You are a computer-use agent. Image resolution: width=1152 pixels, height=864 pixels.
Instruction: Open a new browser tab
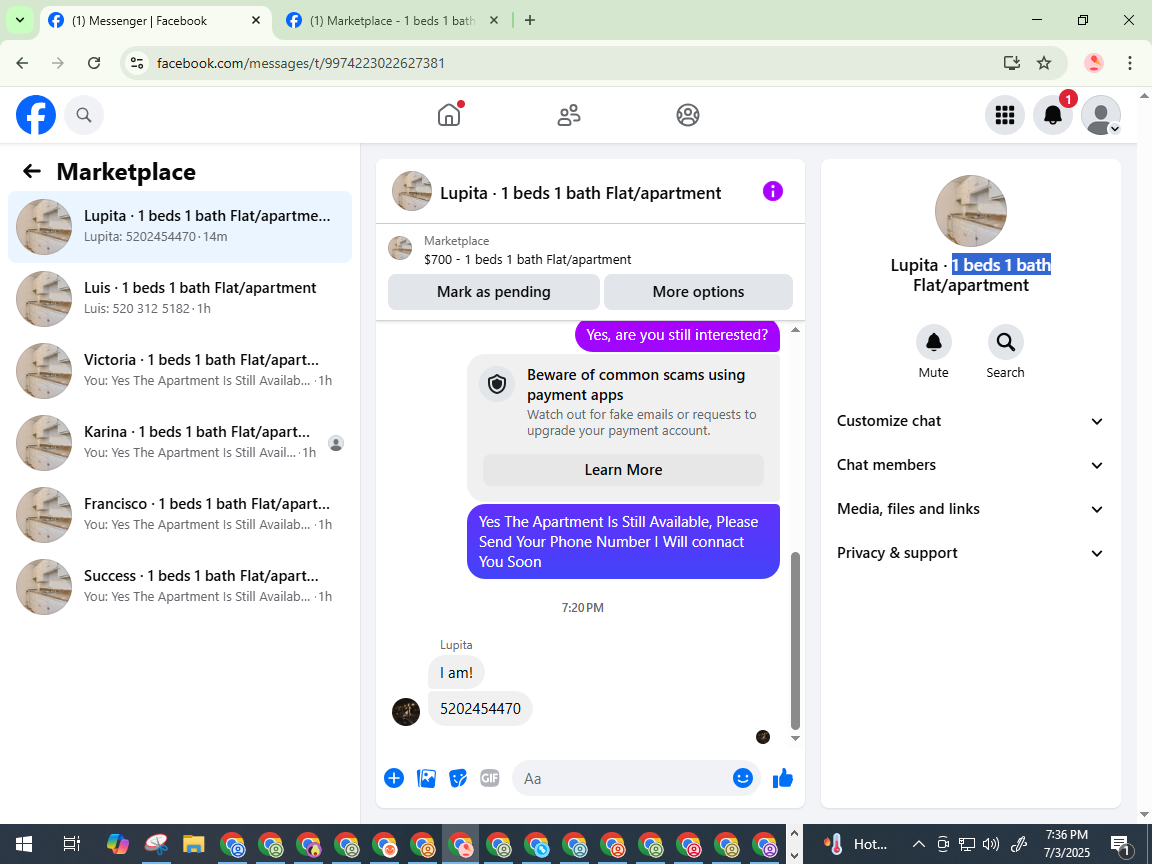[530, 20]
